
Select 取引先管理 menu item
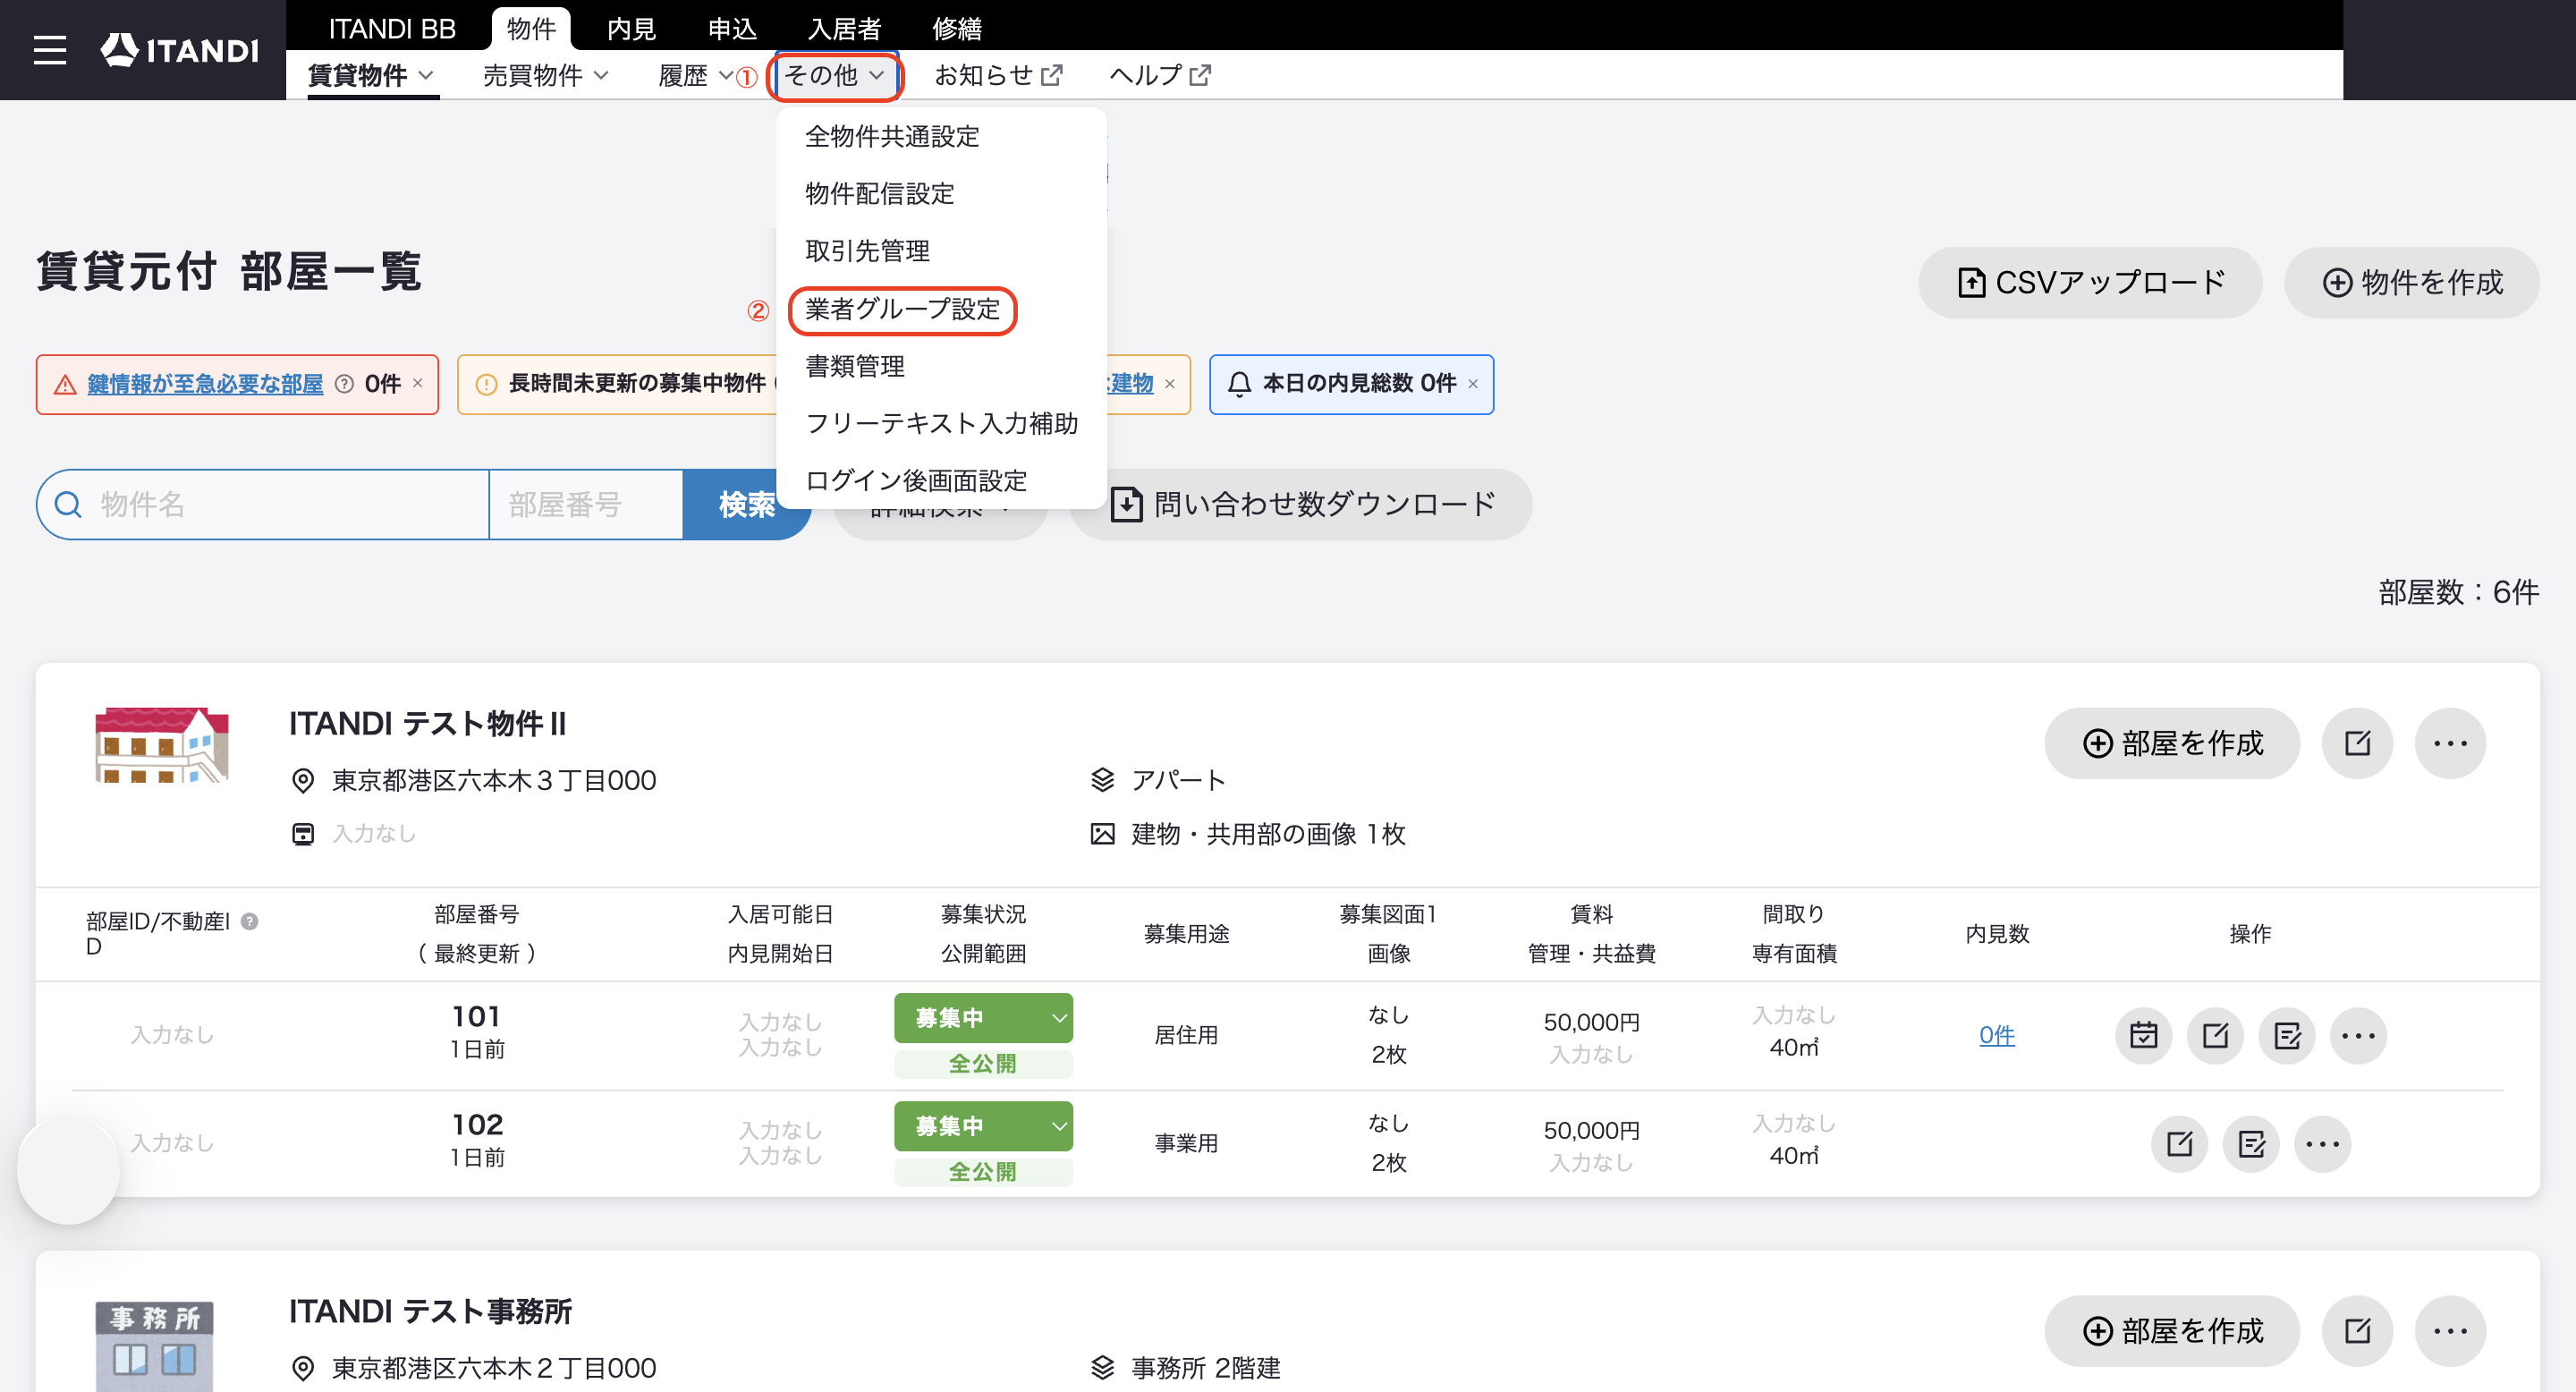(867, 251)
